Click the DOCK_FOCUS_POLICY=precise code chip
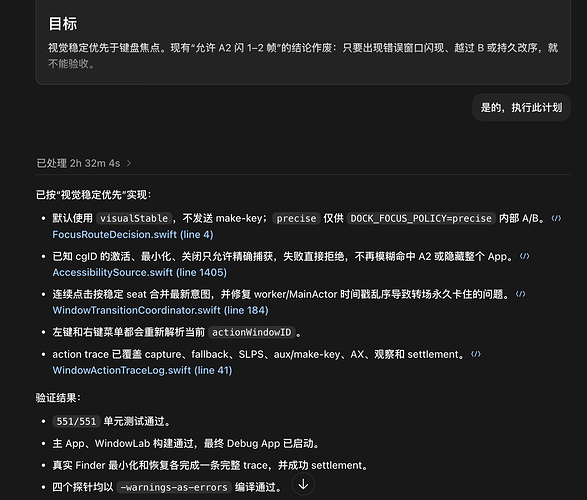The width and height of the screenshot is (587, 500). click(421, 218)
